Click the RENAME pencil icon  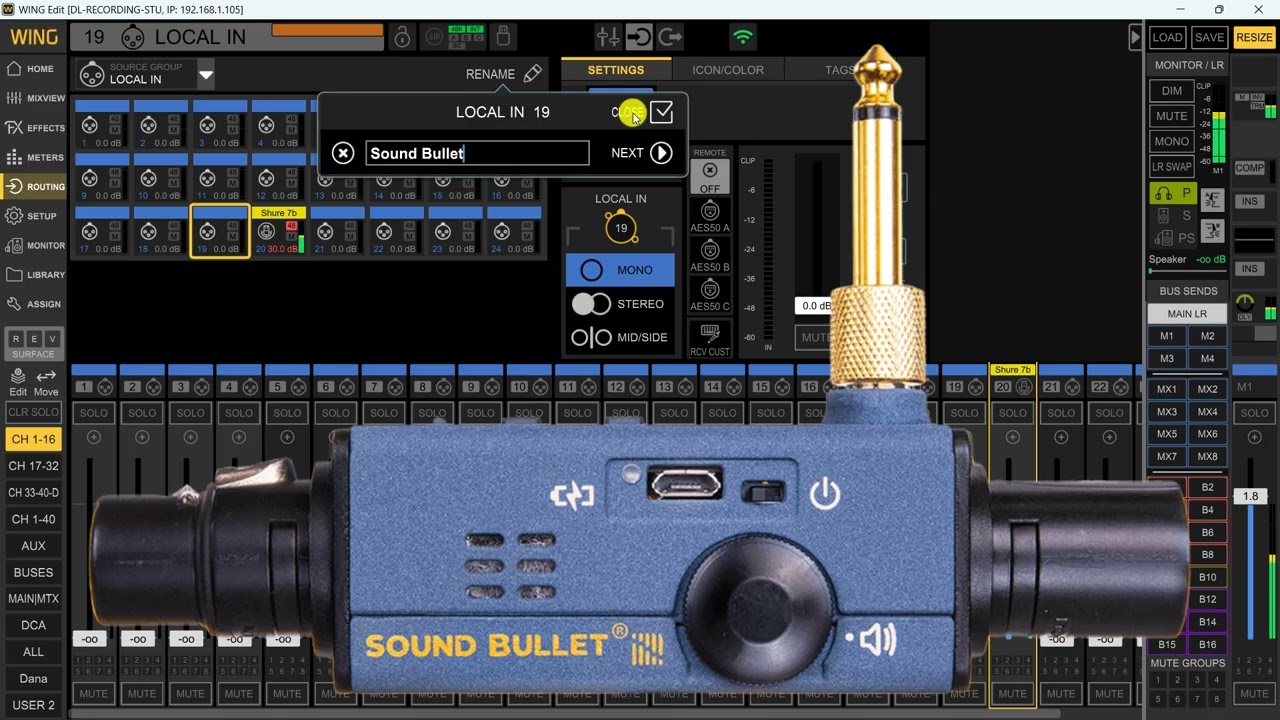point(532,73)
